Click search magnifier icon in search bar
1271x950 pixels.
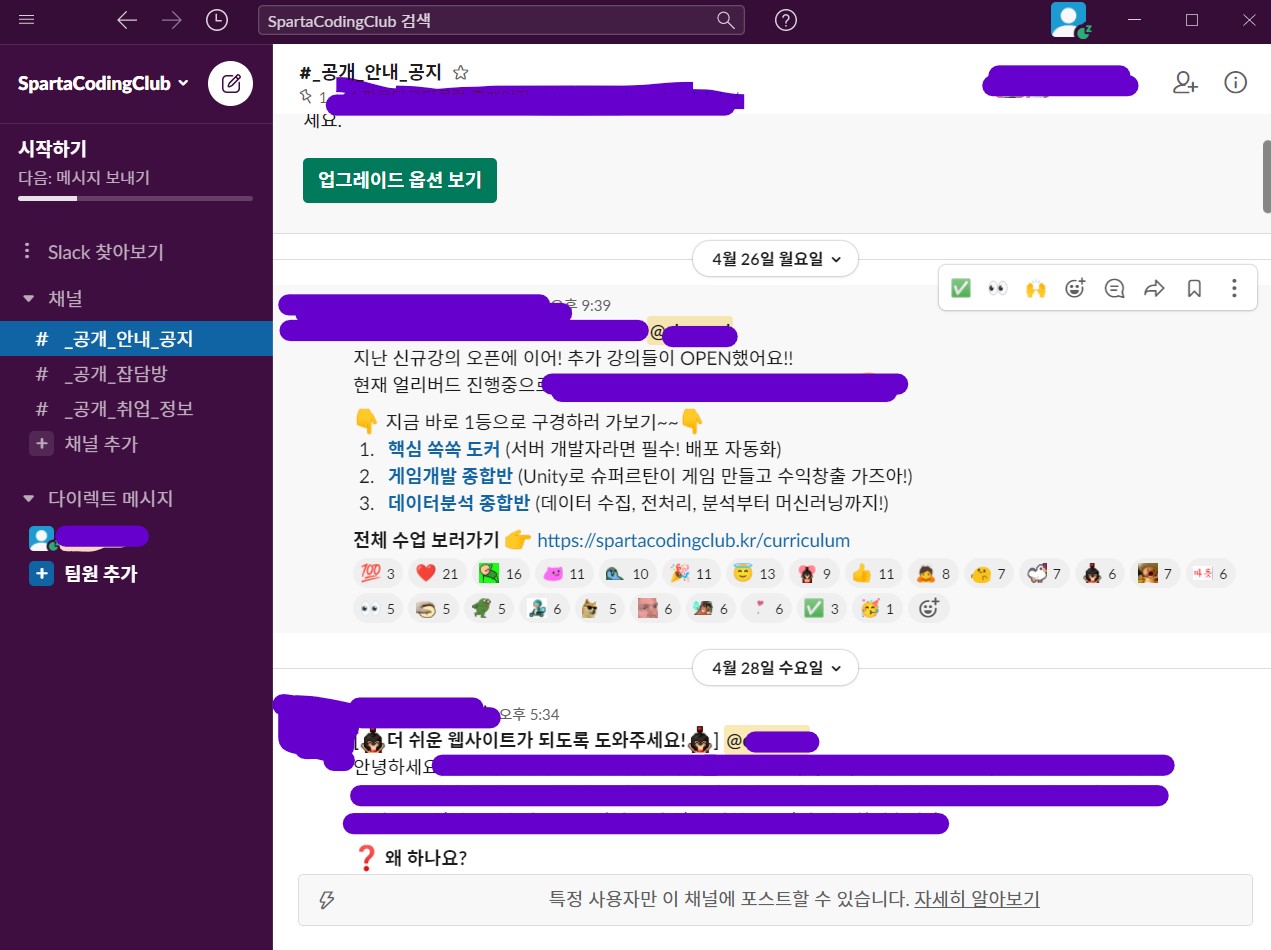point(726,20)
